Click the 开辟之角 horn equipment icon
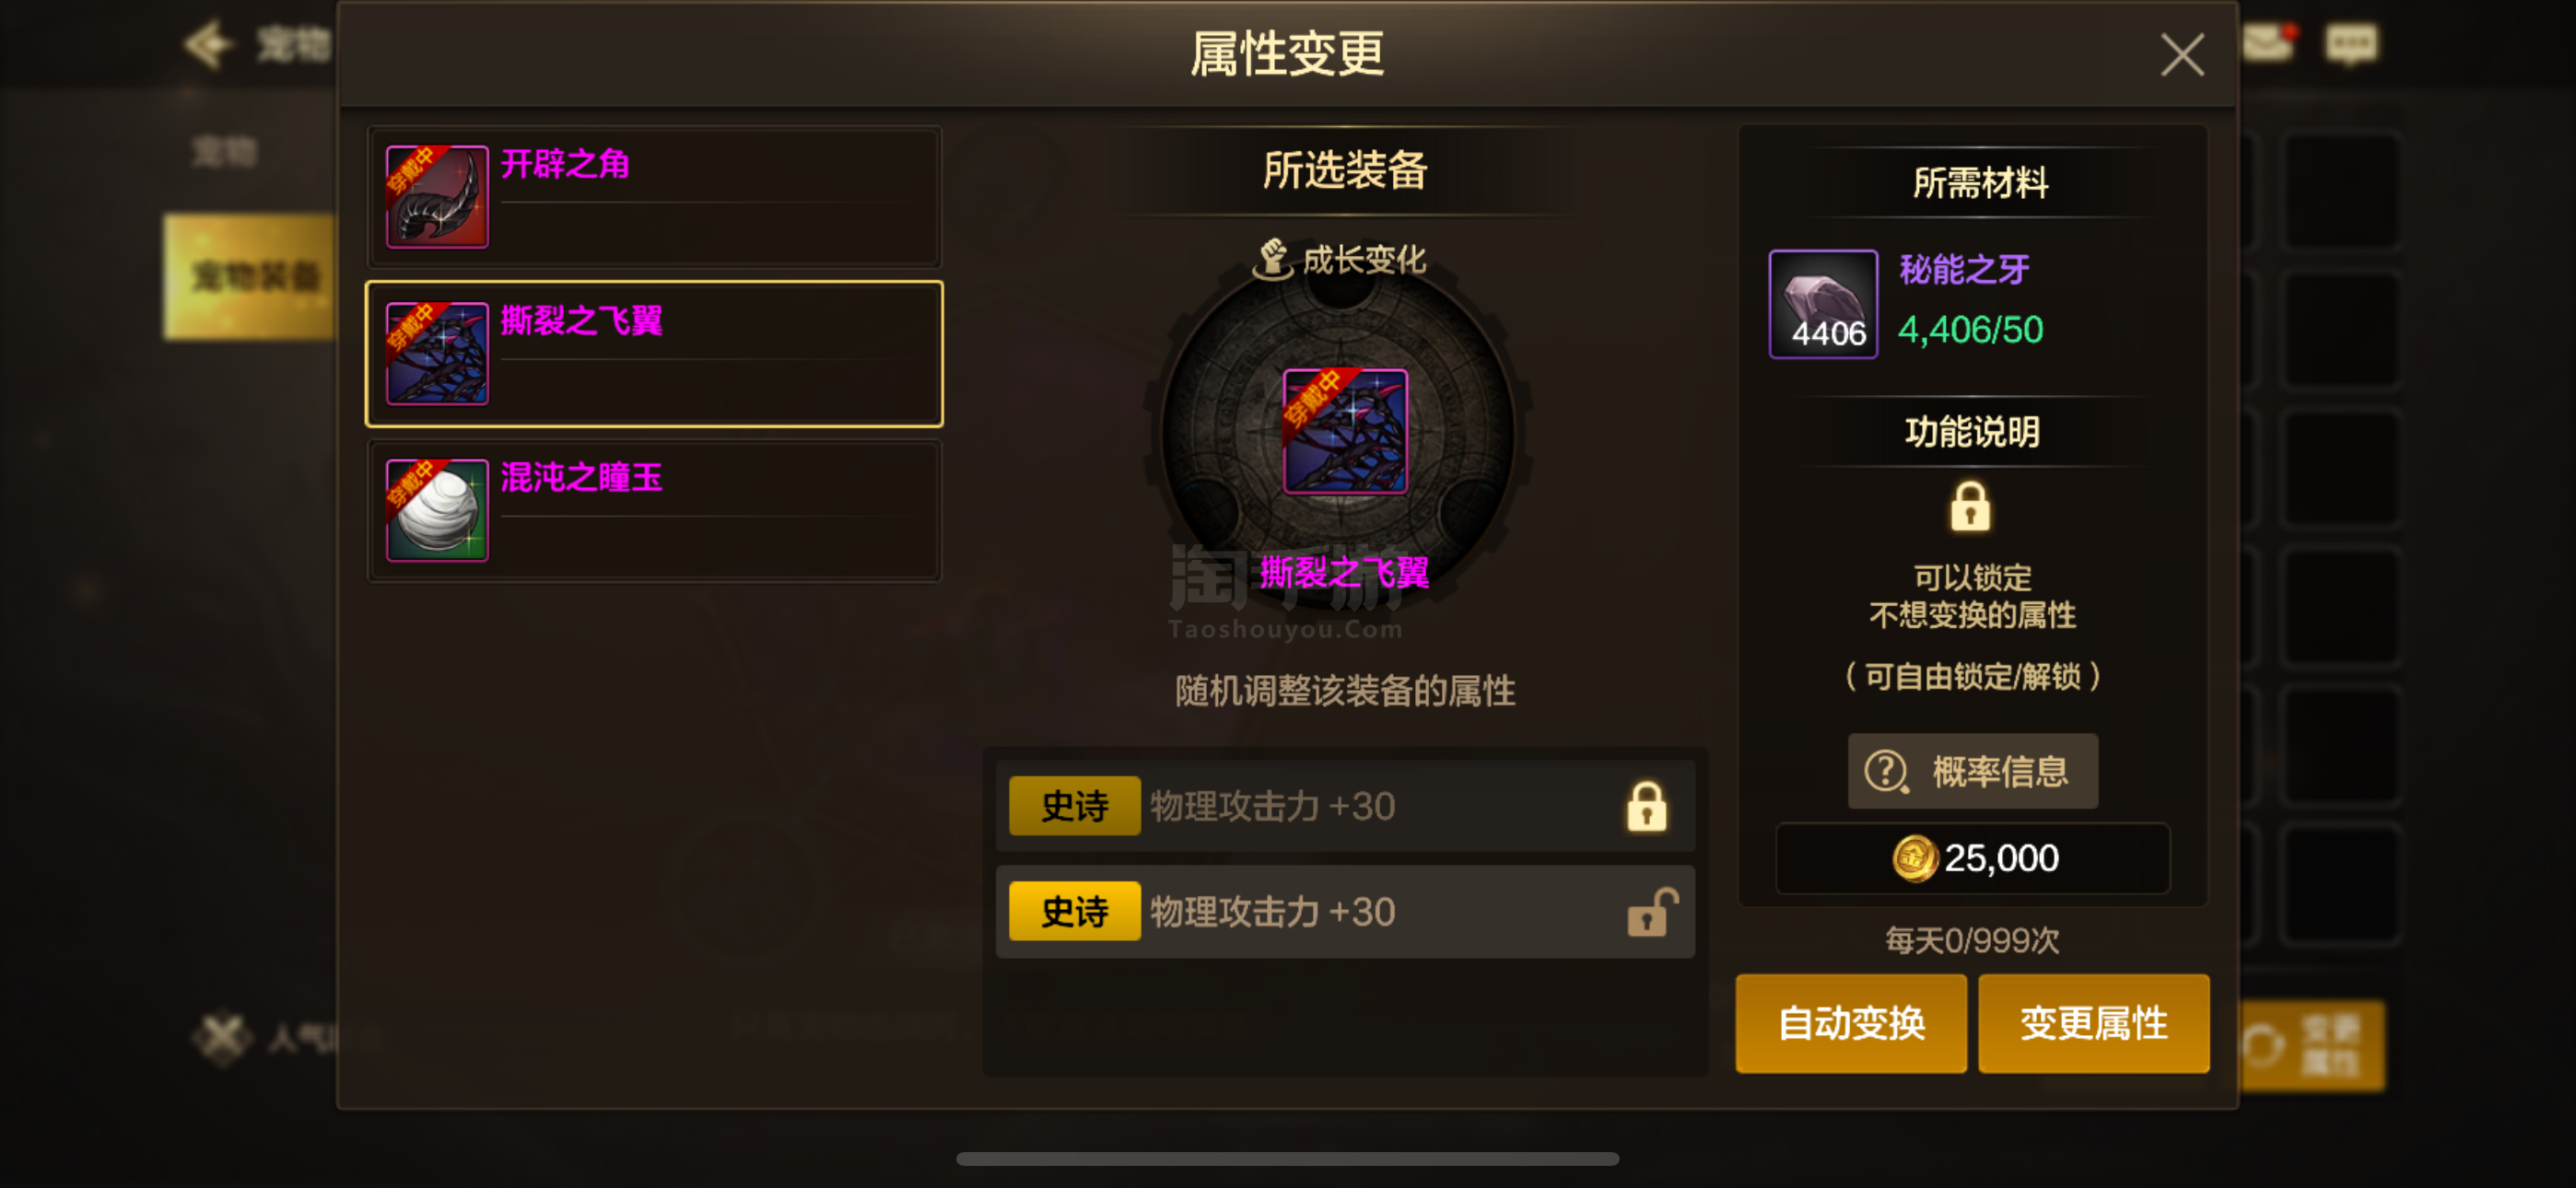Image resolution: width=2576 pixels, height=1188 pixels. tap(437, 197)
